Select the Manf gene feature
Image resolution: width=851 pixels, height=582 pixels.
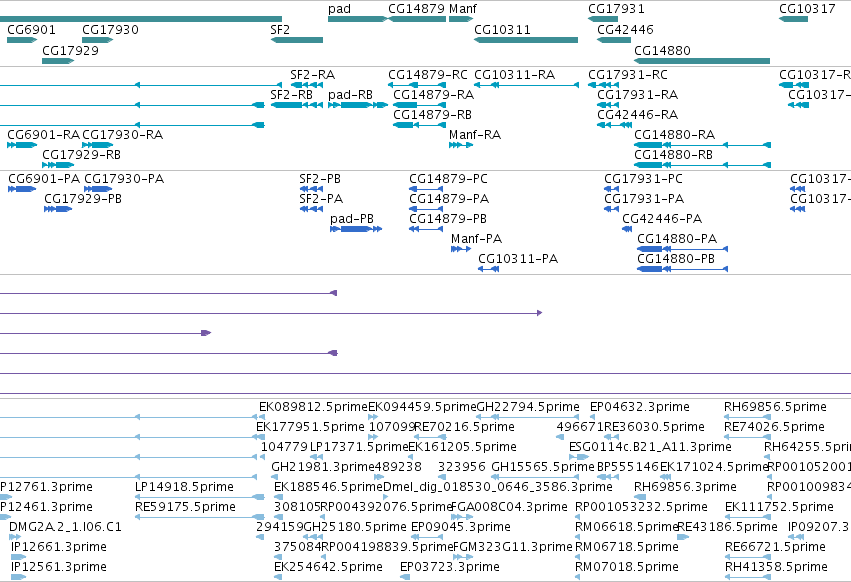pyautogui.click(x=461, y=19)
